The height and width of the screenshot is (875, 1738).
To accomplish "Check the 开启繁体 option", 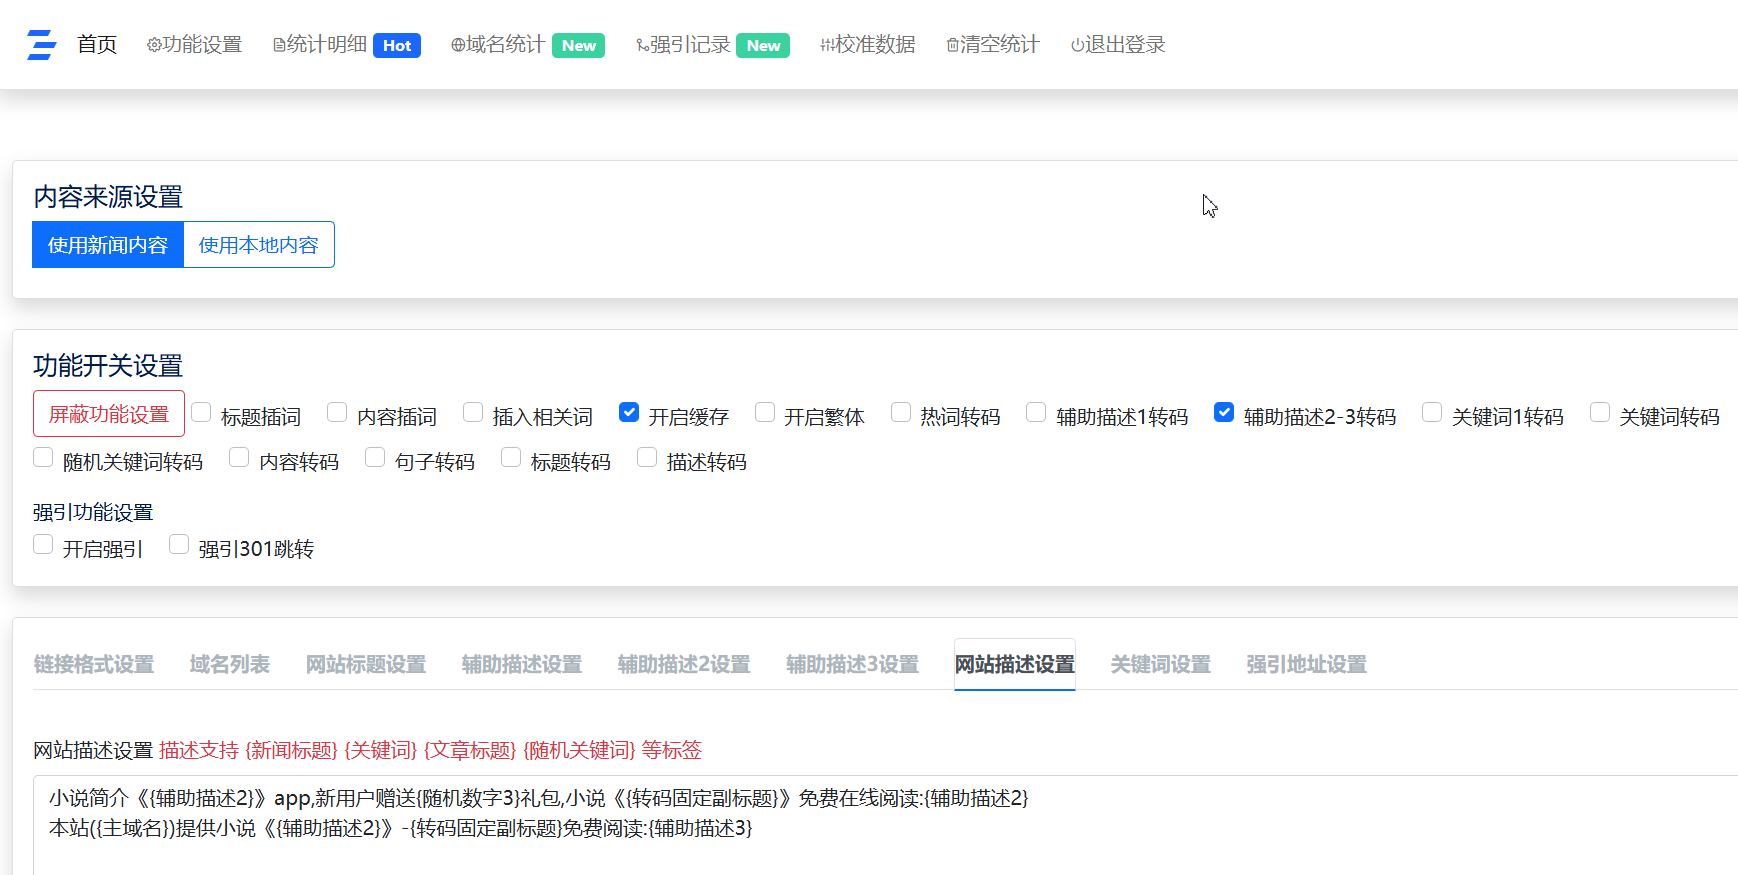I will [x=765, y=412].
